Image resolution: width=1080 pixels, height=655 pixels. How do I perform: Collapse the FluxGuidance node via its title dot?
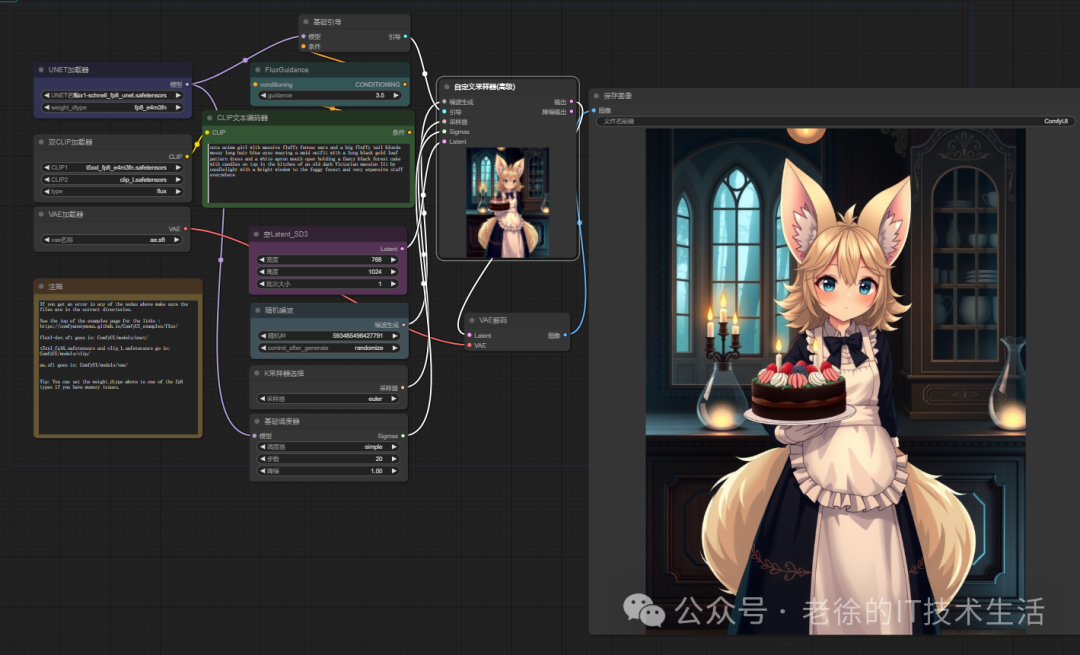258,70
